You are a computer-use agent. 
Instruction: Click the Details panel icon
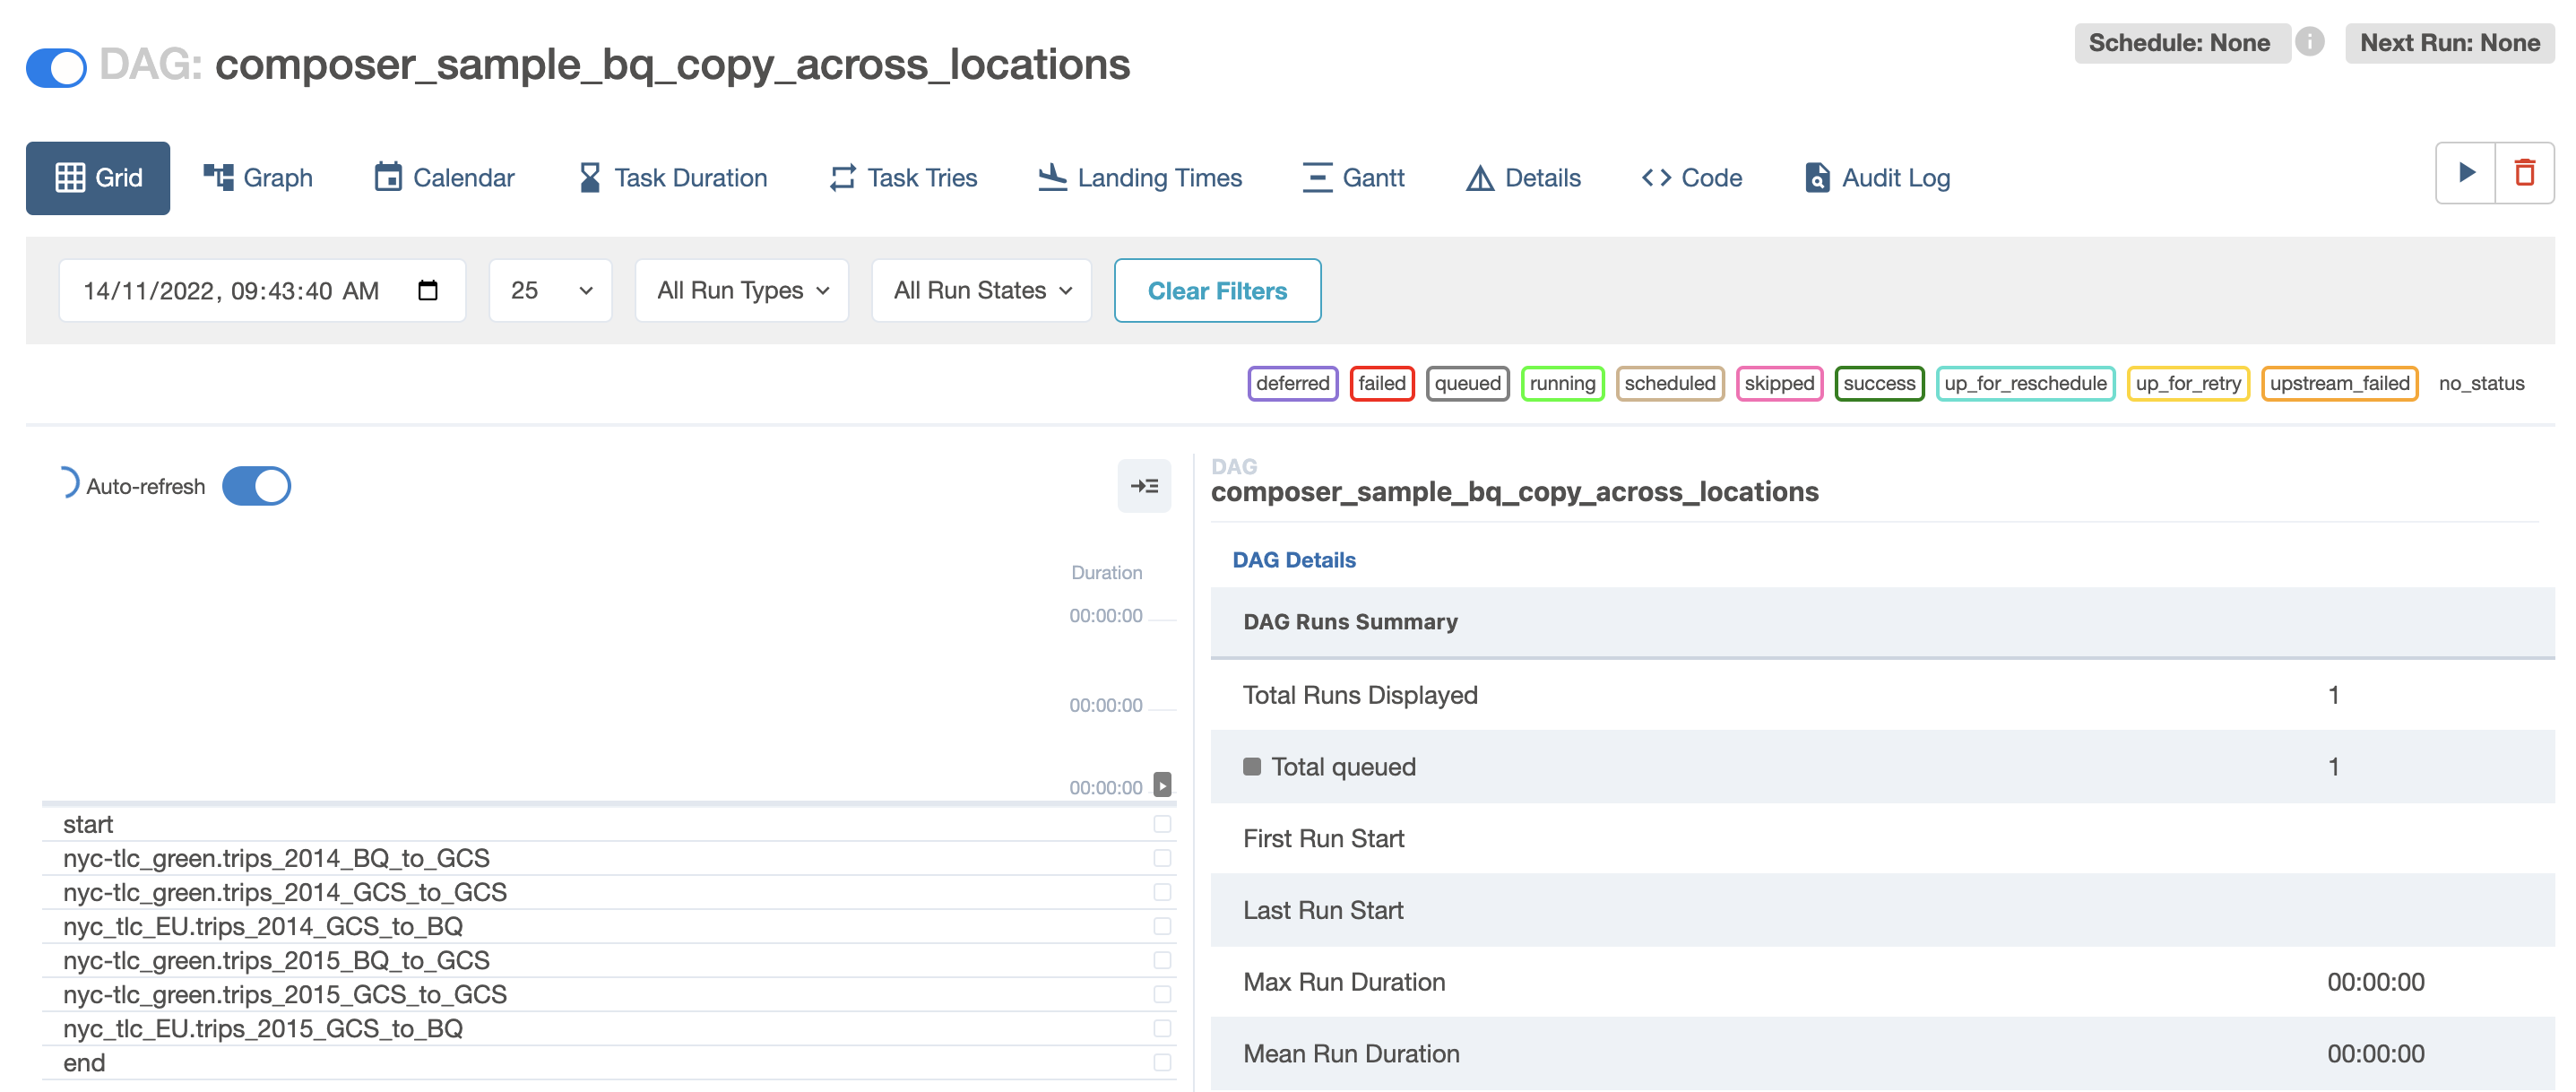click(x=1145, y=486)
